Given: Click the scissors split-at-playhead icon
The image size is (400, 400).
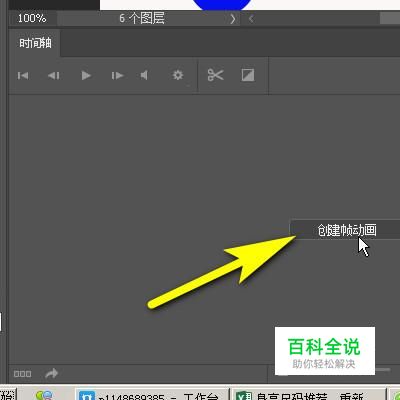Looking at the screenshot, I should (x=215, y=75).
